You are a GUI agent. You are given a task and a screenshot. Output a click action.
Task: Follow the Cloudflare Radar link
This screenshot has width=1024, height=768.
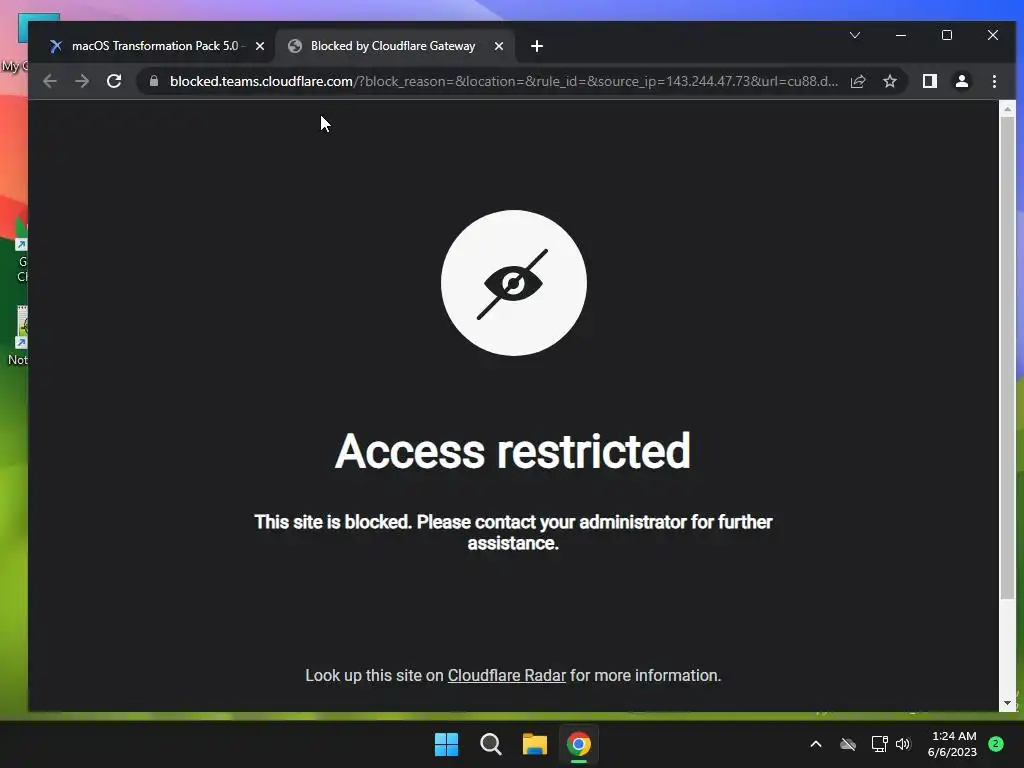coord(507,675)
